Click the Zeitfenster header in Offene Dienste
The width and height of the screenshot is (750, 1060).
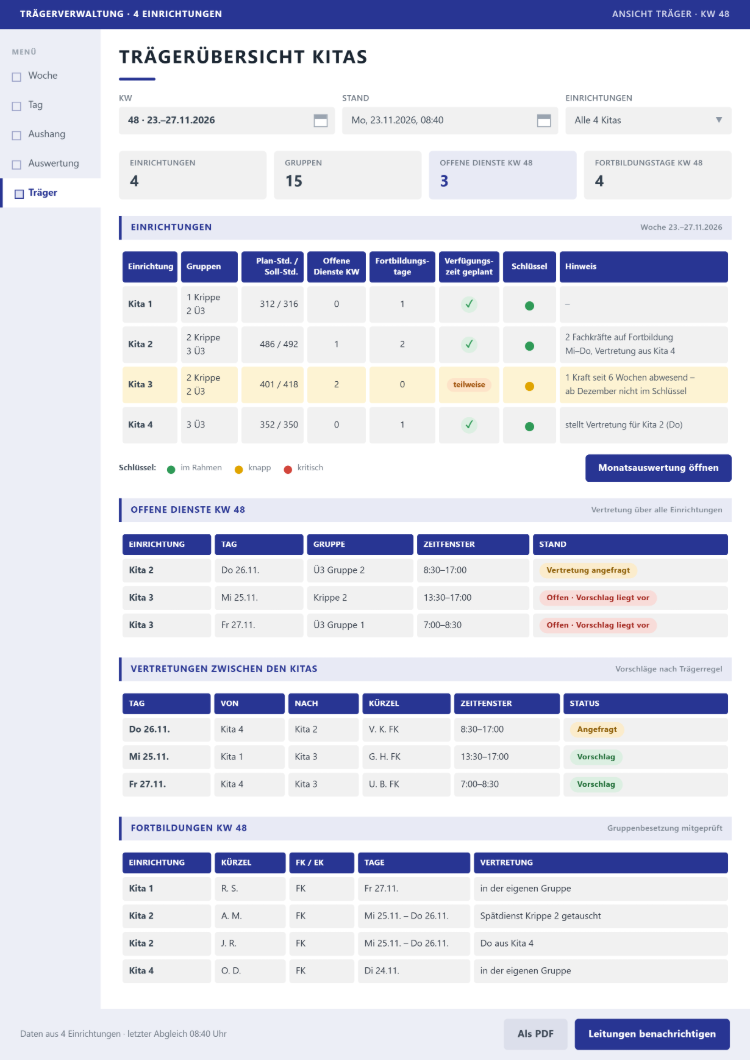473,544
